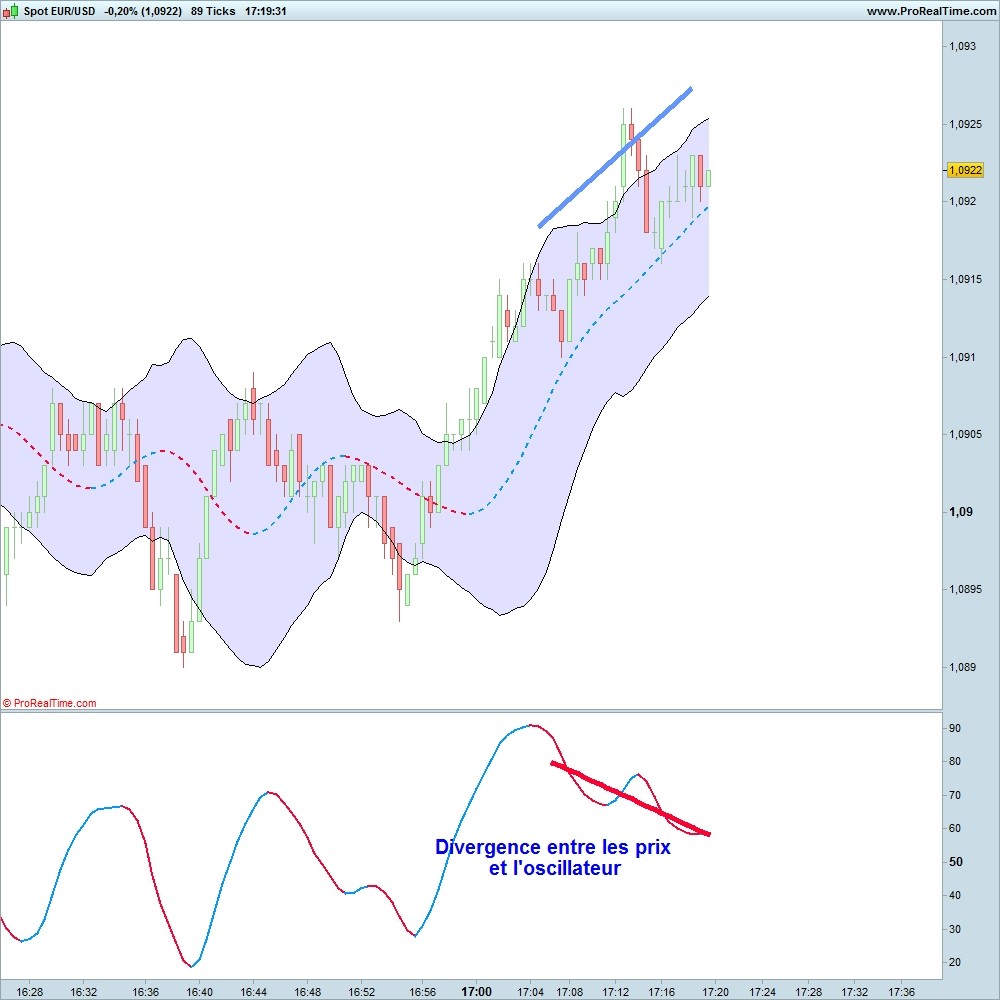Viewport: 1000px width, 1000px height.
Task: Click the bold oscillator 50 level label
Action: pyautogui.click(x=955, y=862)
